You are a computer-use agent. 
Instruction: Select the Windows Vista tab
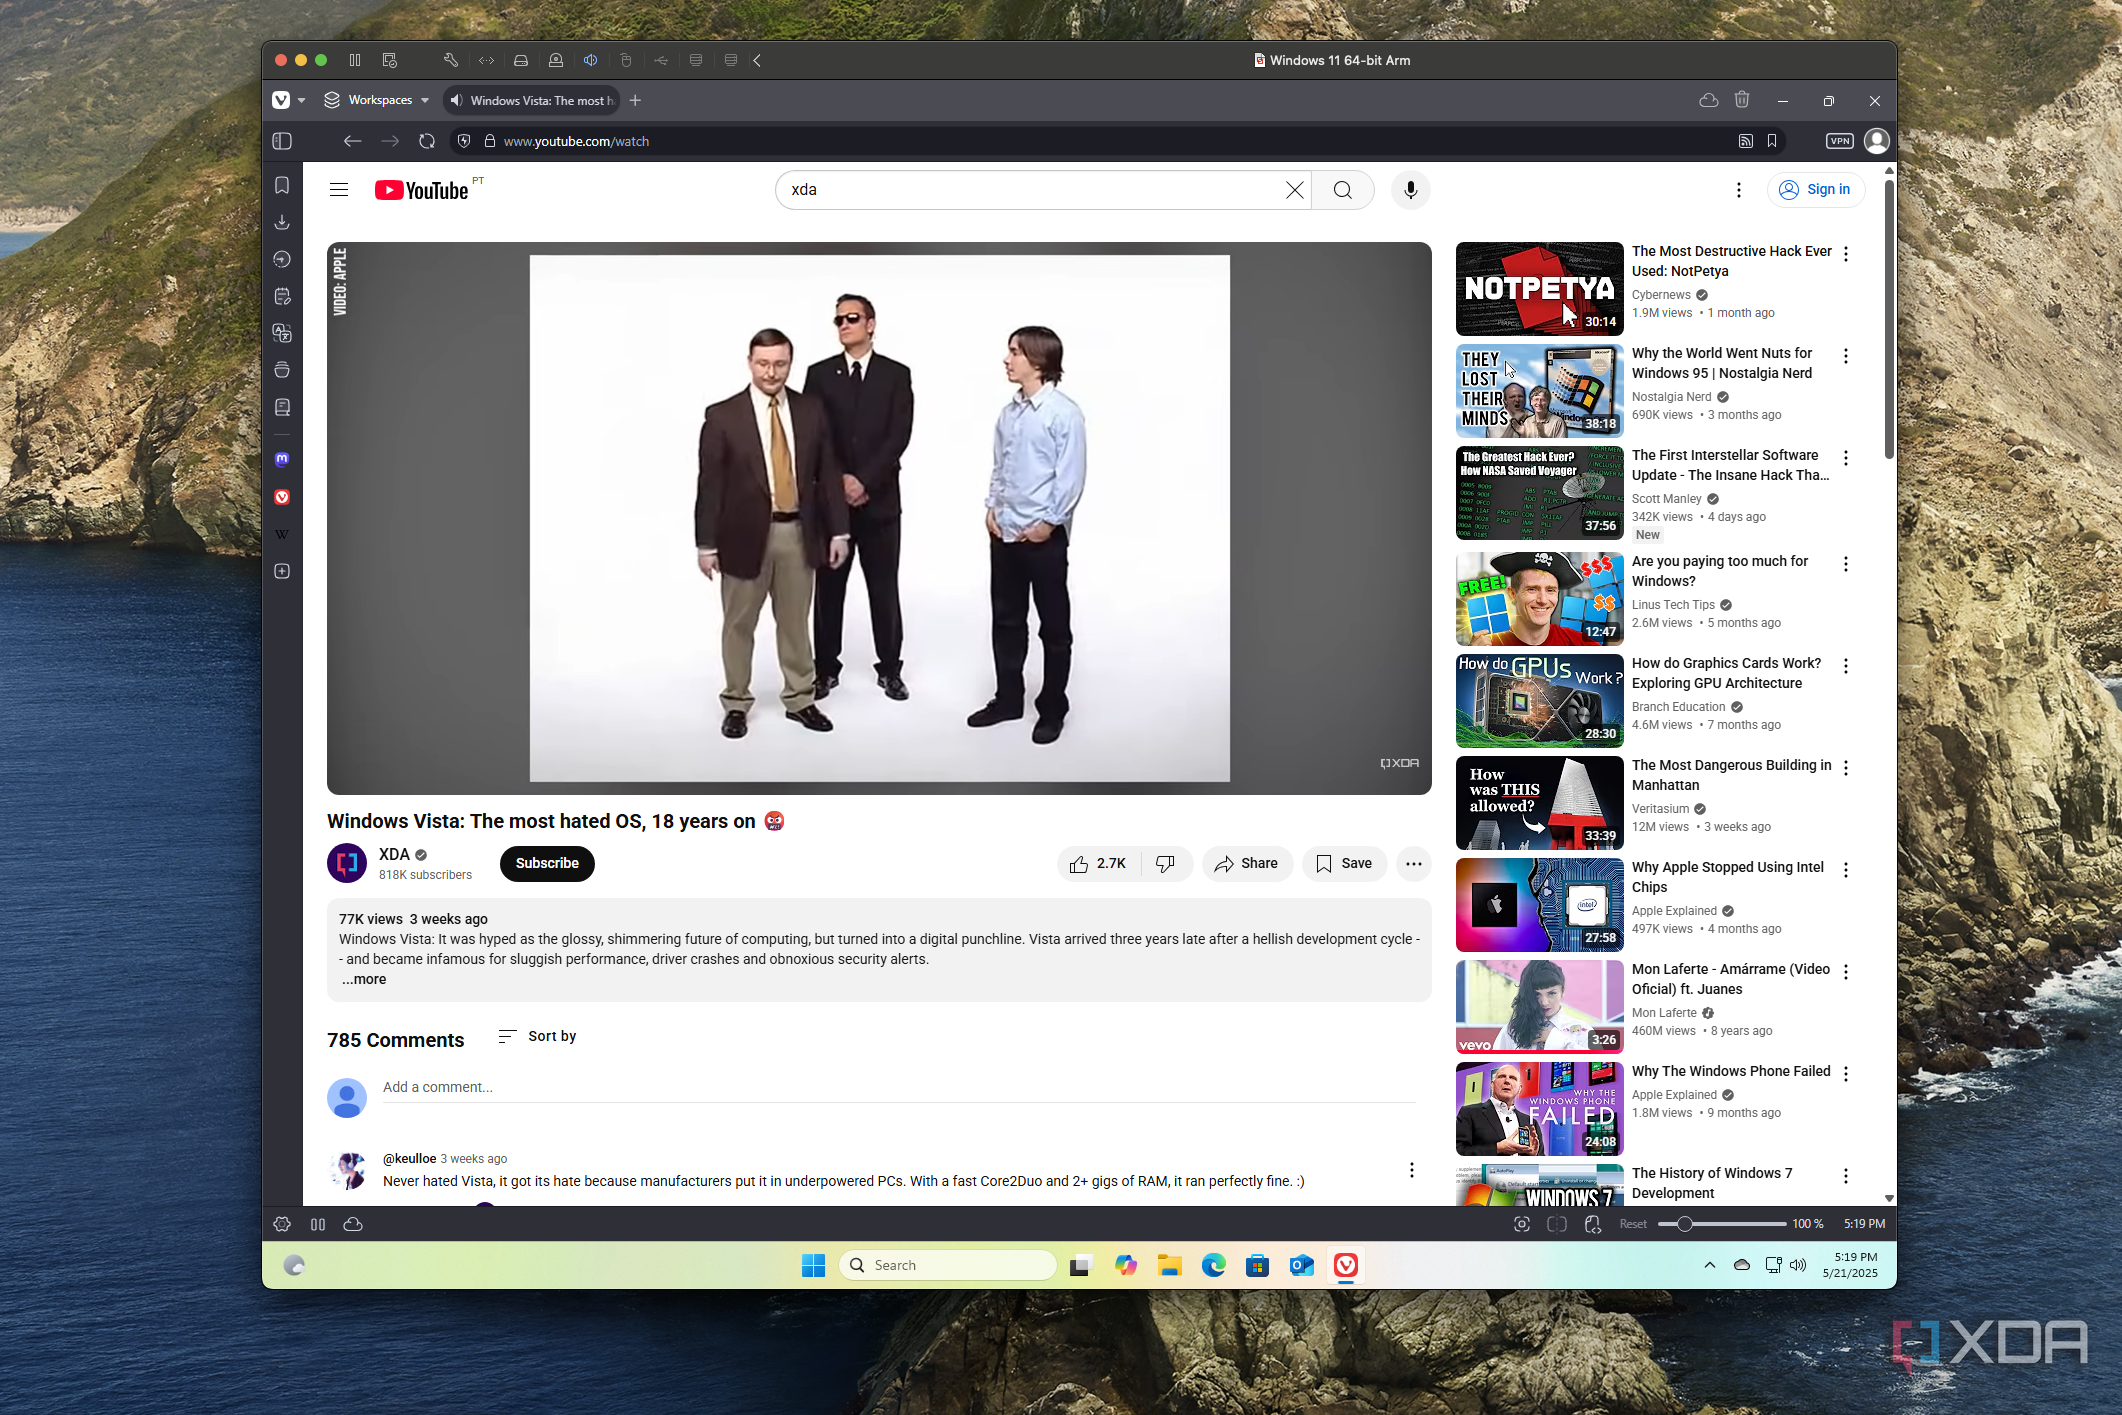tap(530, 100)
